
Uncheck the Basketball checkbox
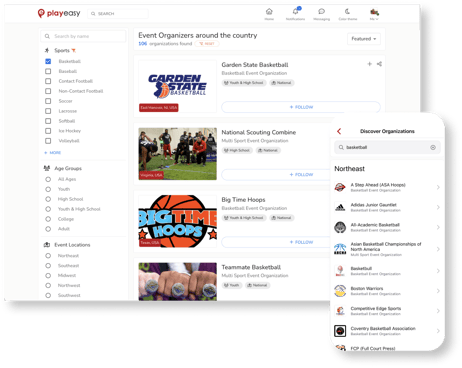click(48, 61)
